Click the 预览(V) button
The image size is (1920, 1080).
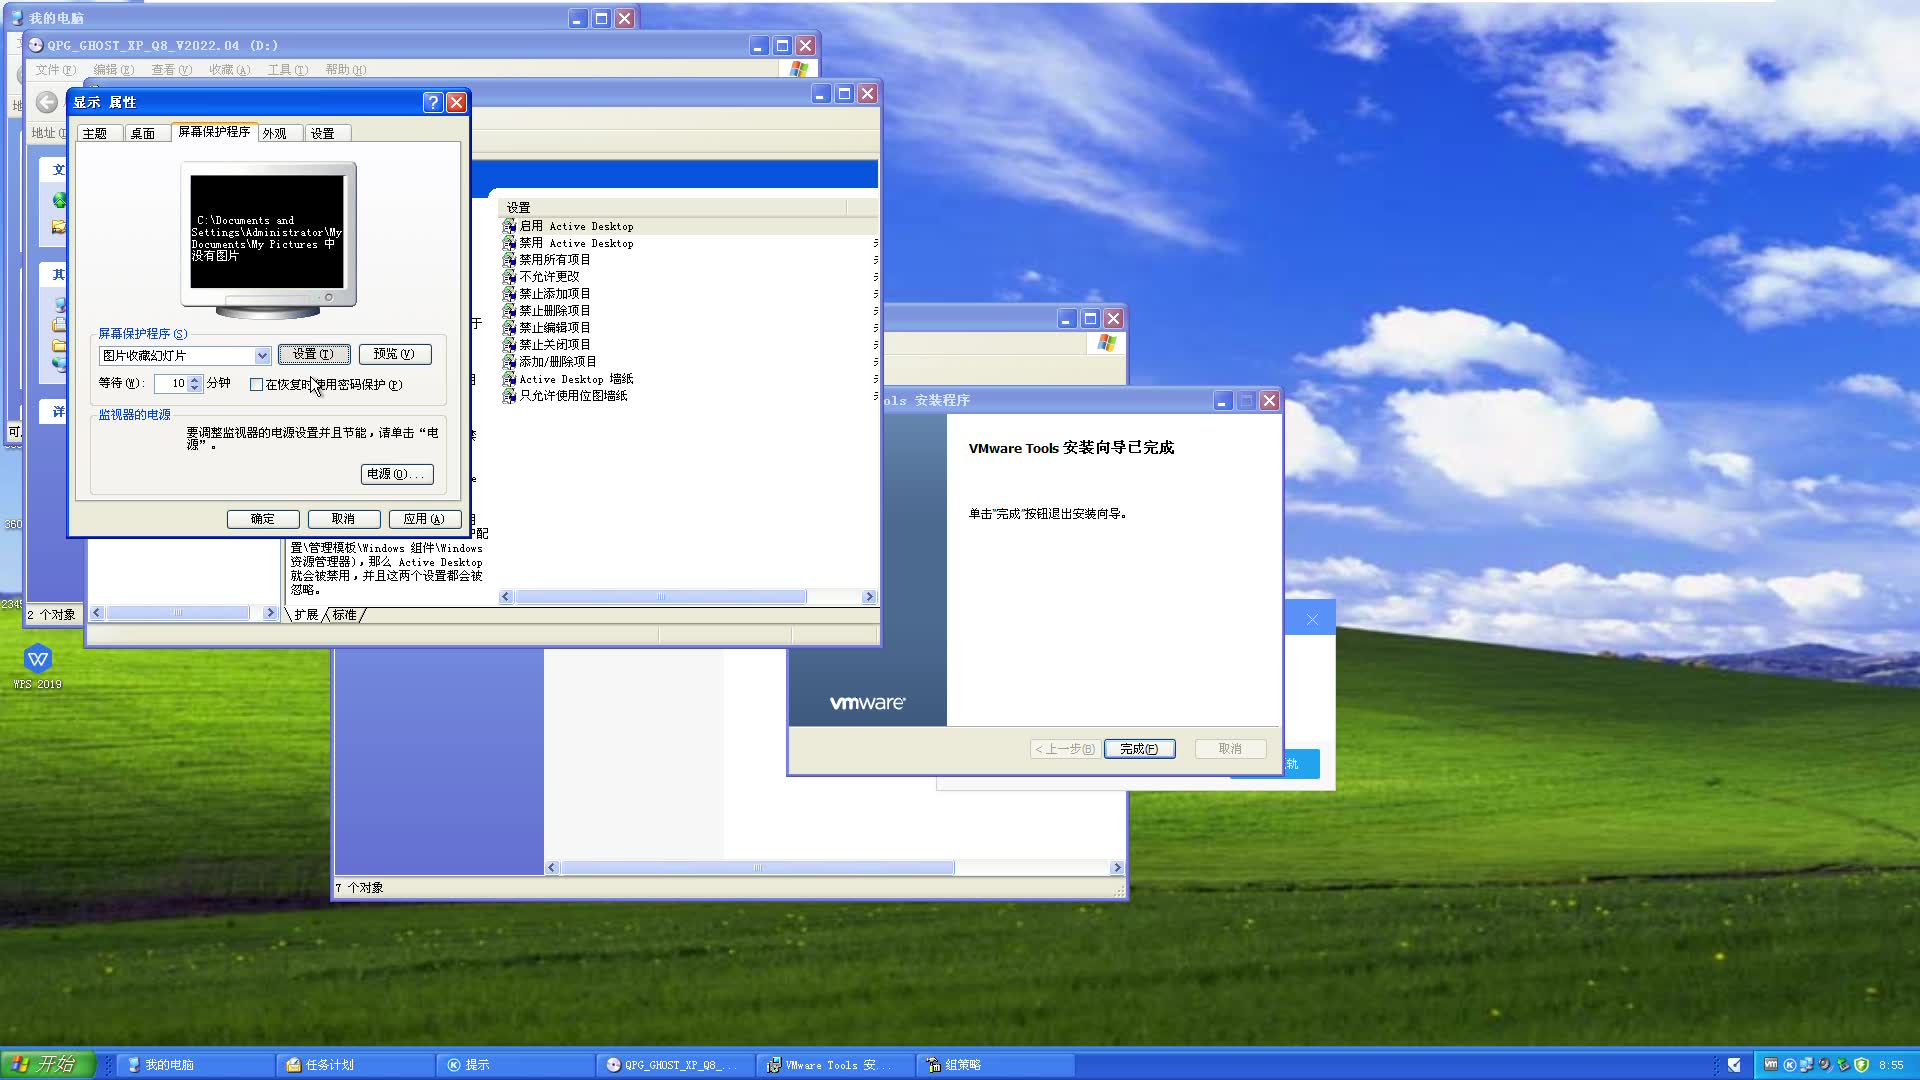pyautogui.click(x=394, y=354)
